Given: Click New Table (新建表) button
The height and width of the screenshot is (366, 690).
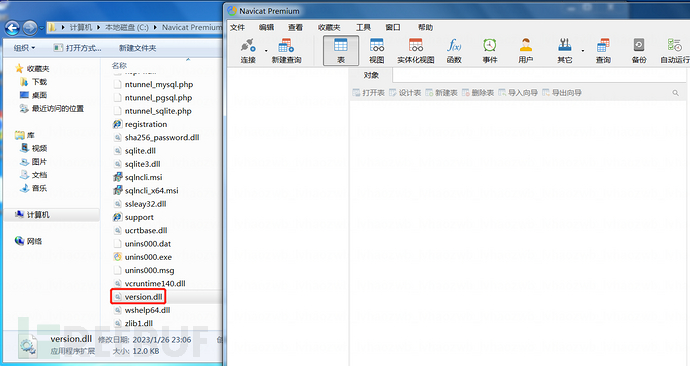Looking at the screenshot, I should coord(441,93).
